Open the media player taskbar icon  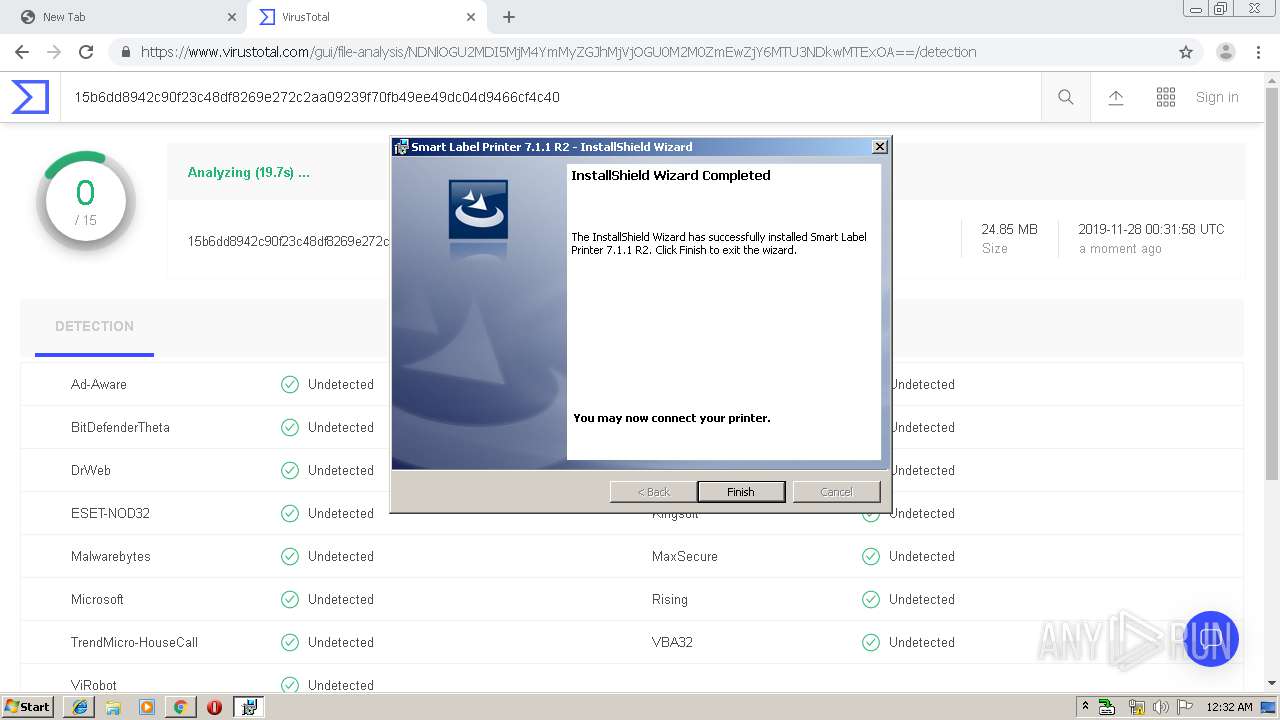point(147,707)
